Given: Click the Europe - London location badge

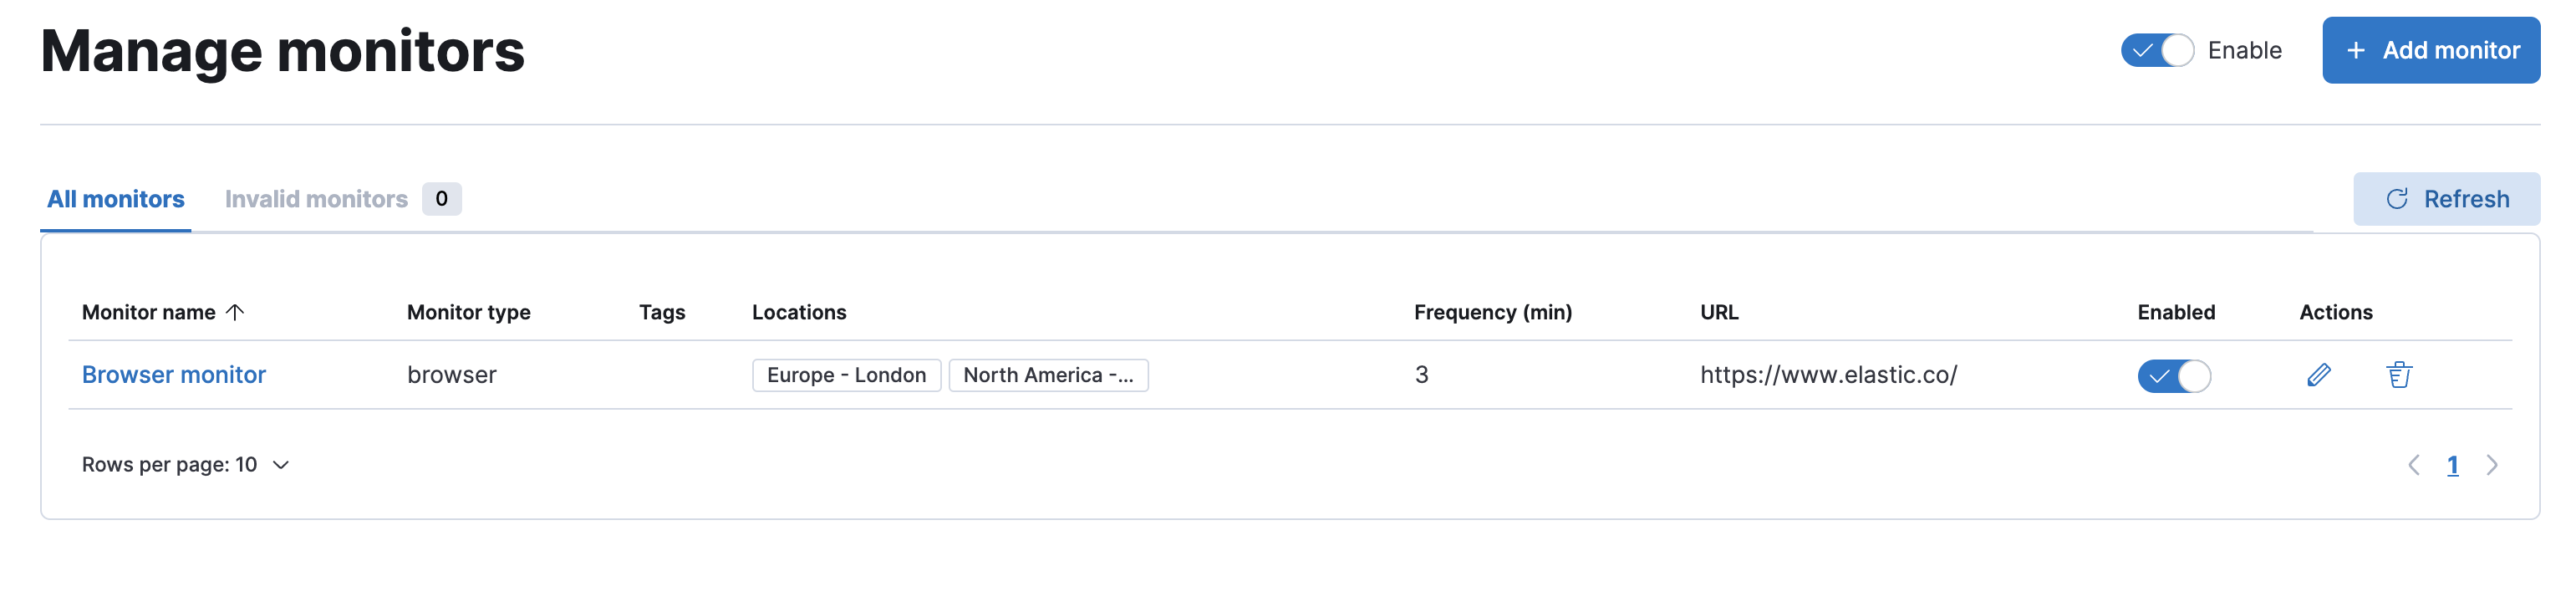Looking at the screenshot, I should pyautogui.click(x=846, y=375).
